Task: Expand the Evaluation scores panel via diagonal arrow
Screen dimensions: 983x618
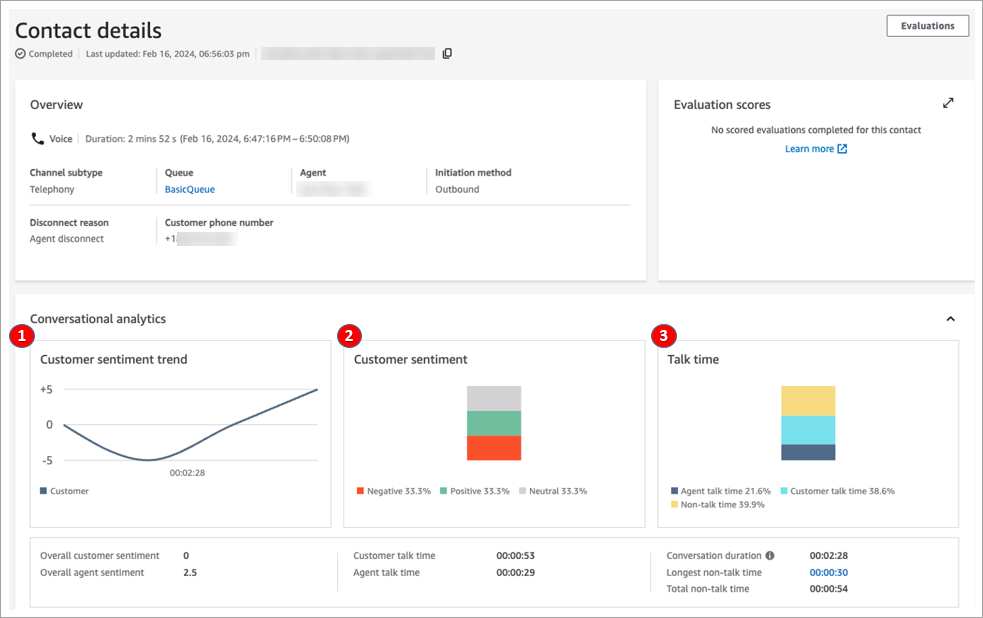Action: (948, 103)
